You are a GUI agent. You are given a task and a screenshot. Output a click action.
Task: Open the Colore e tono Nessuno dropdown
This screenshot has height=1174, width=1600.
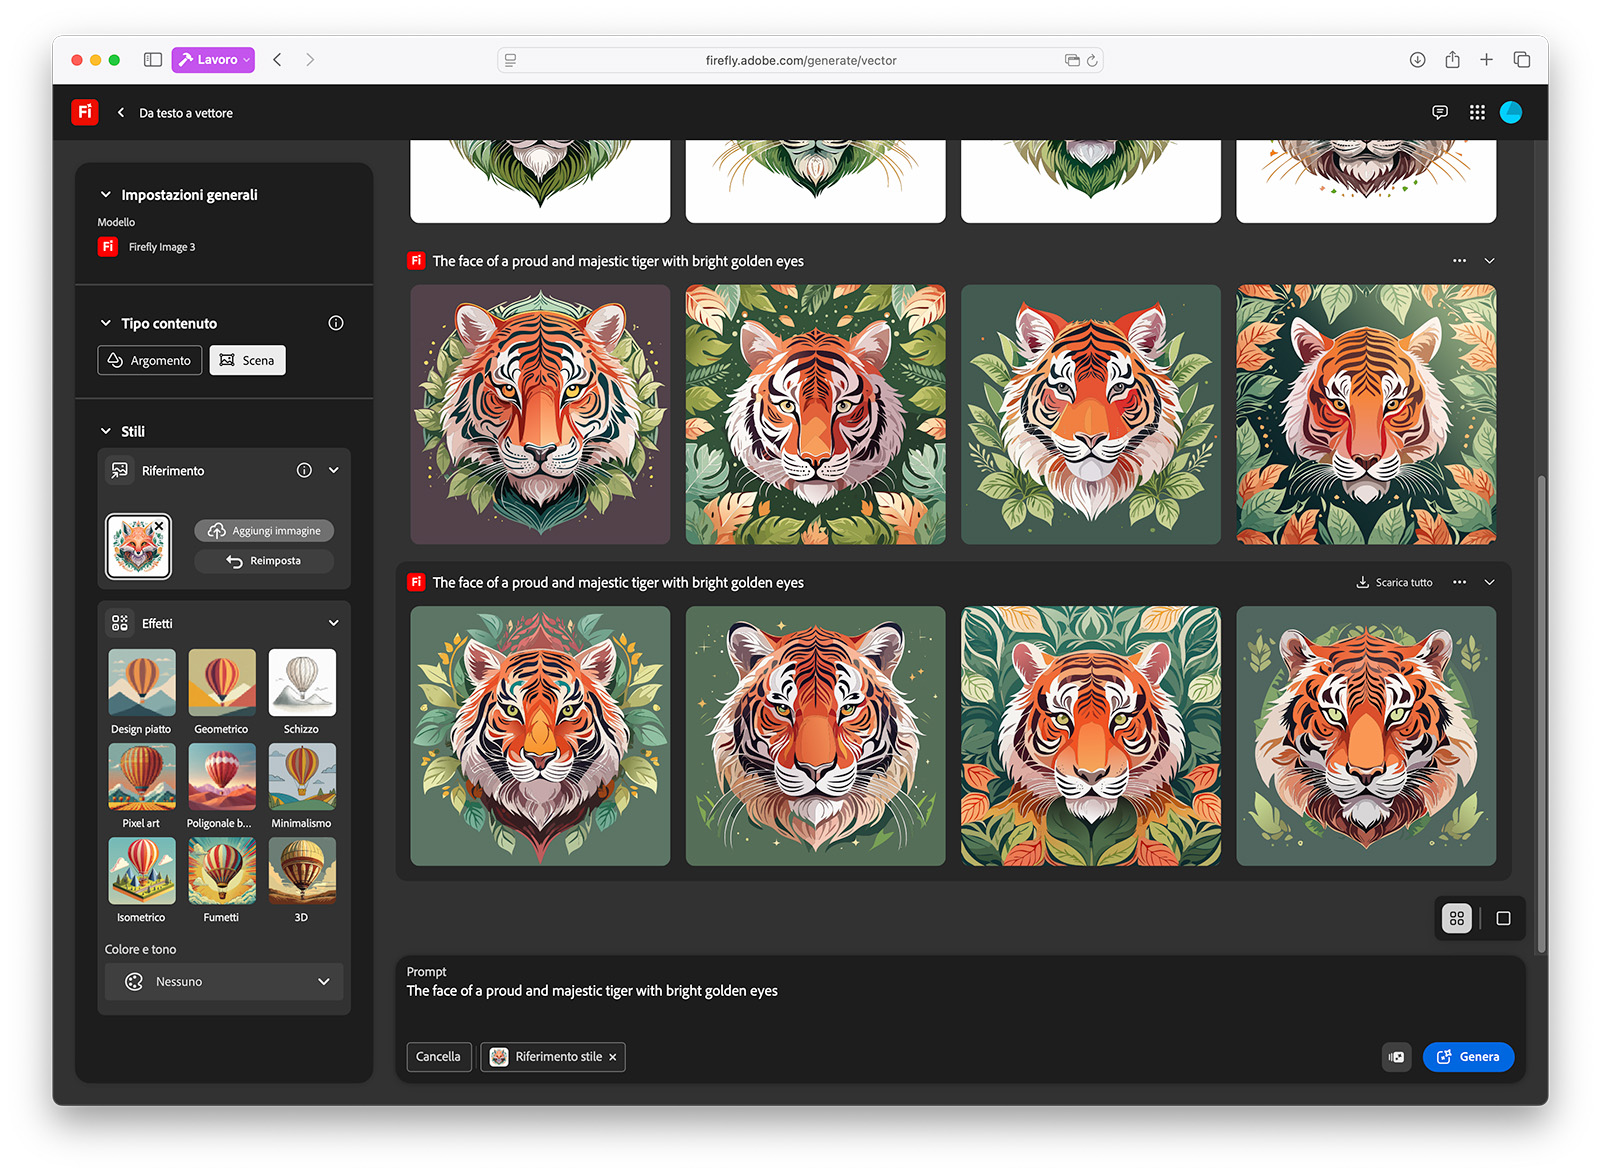click(x=224, y=982)
